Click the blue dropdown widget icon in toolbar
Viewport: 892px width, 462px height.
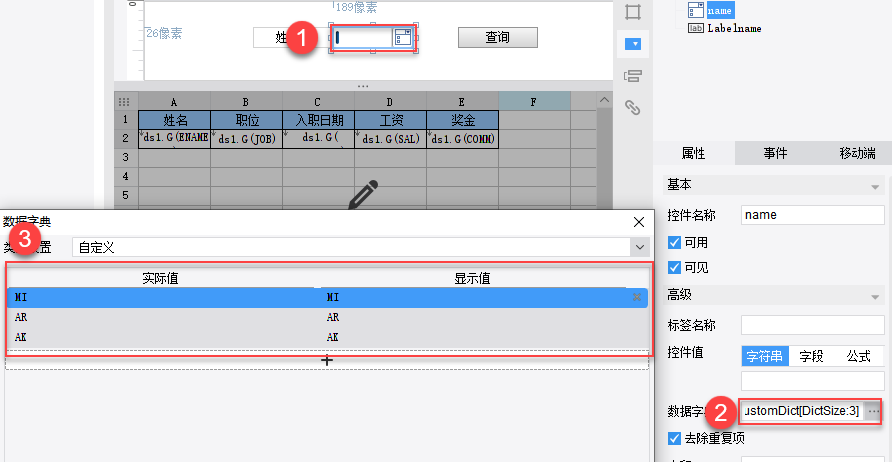coord(633,44)
